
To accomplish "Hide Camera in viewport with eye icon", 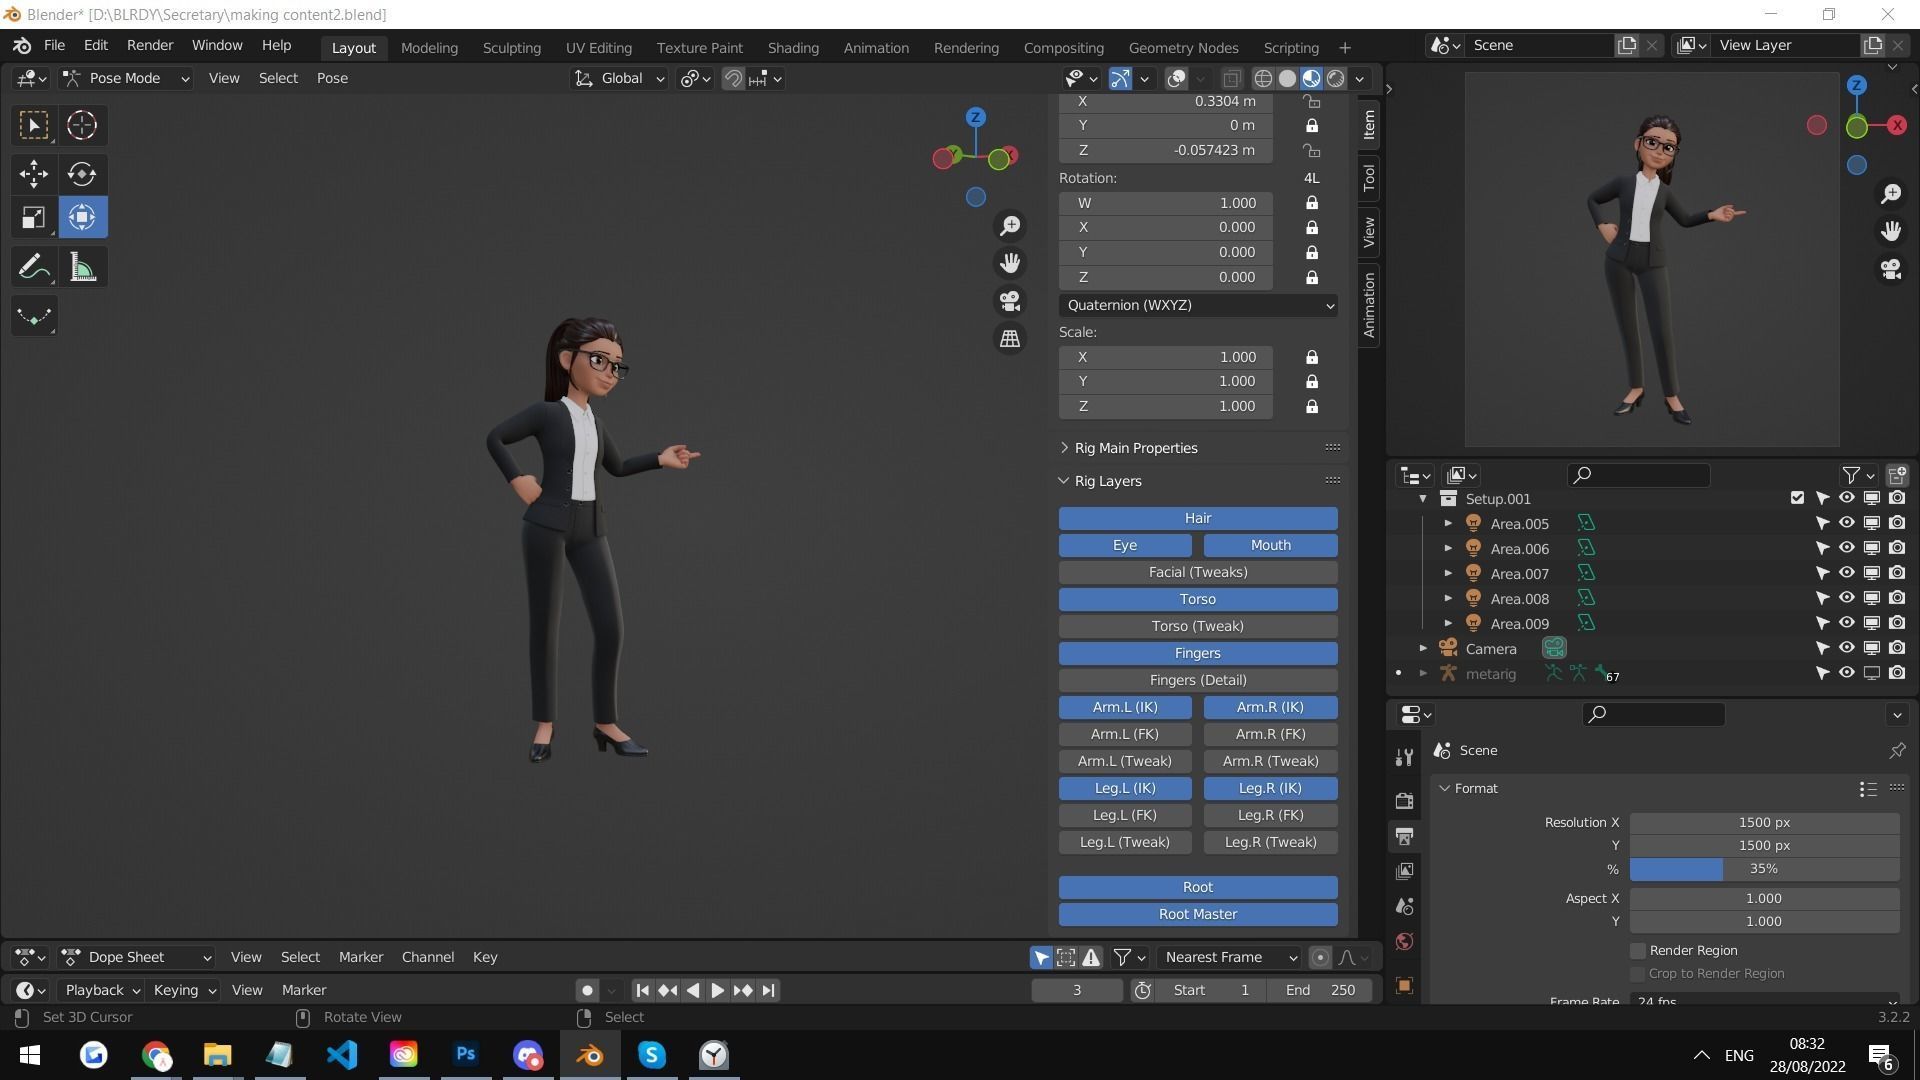I will [1847, 648].
